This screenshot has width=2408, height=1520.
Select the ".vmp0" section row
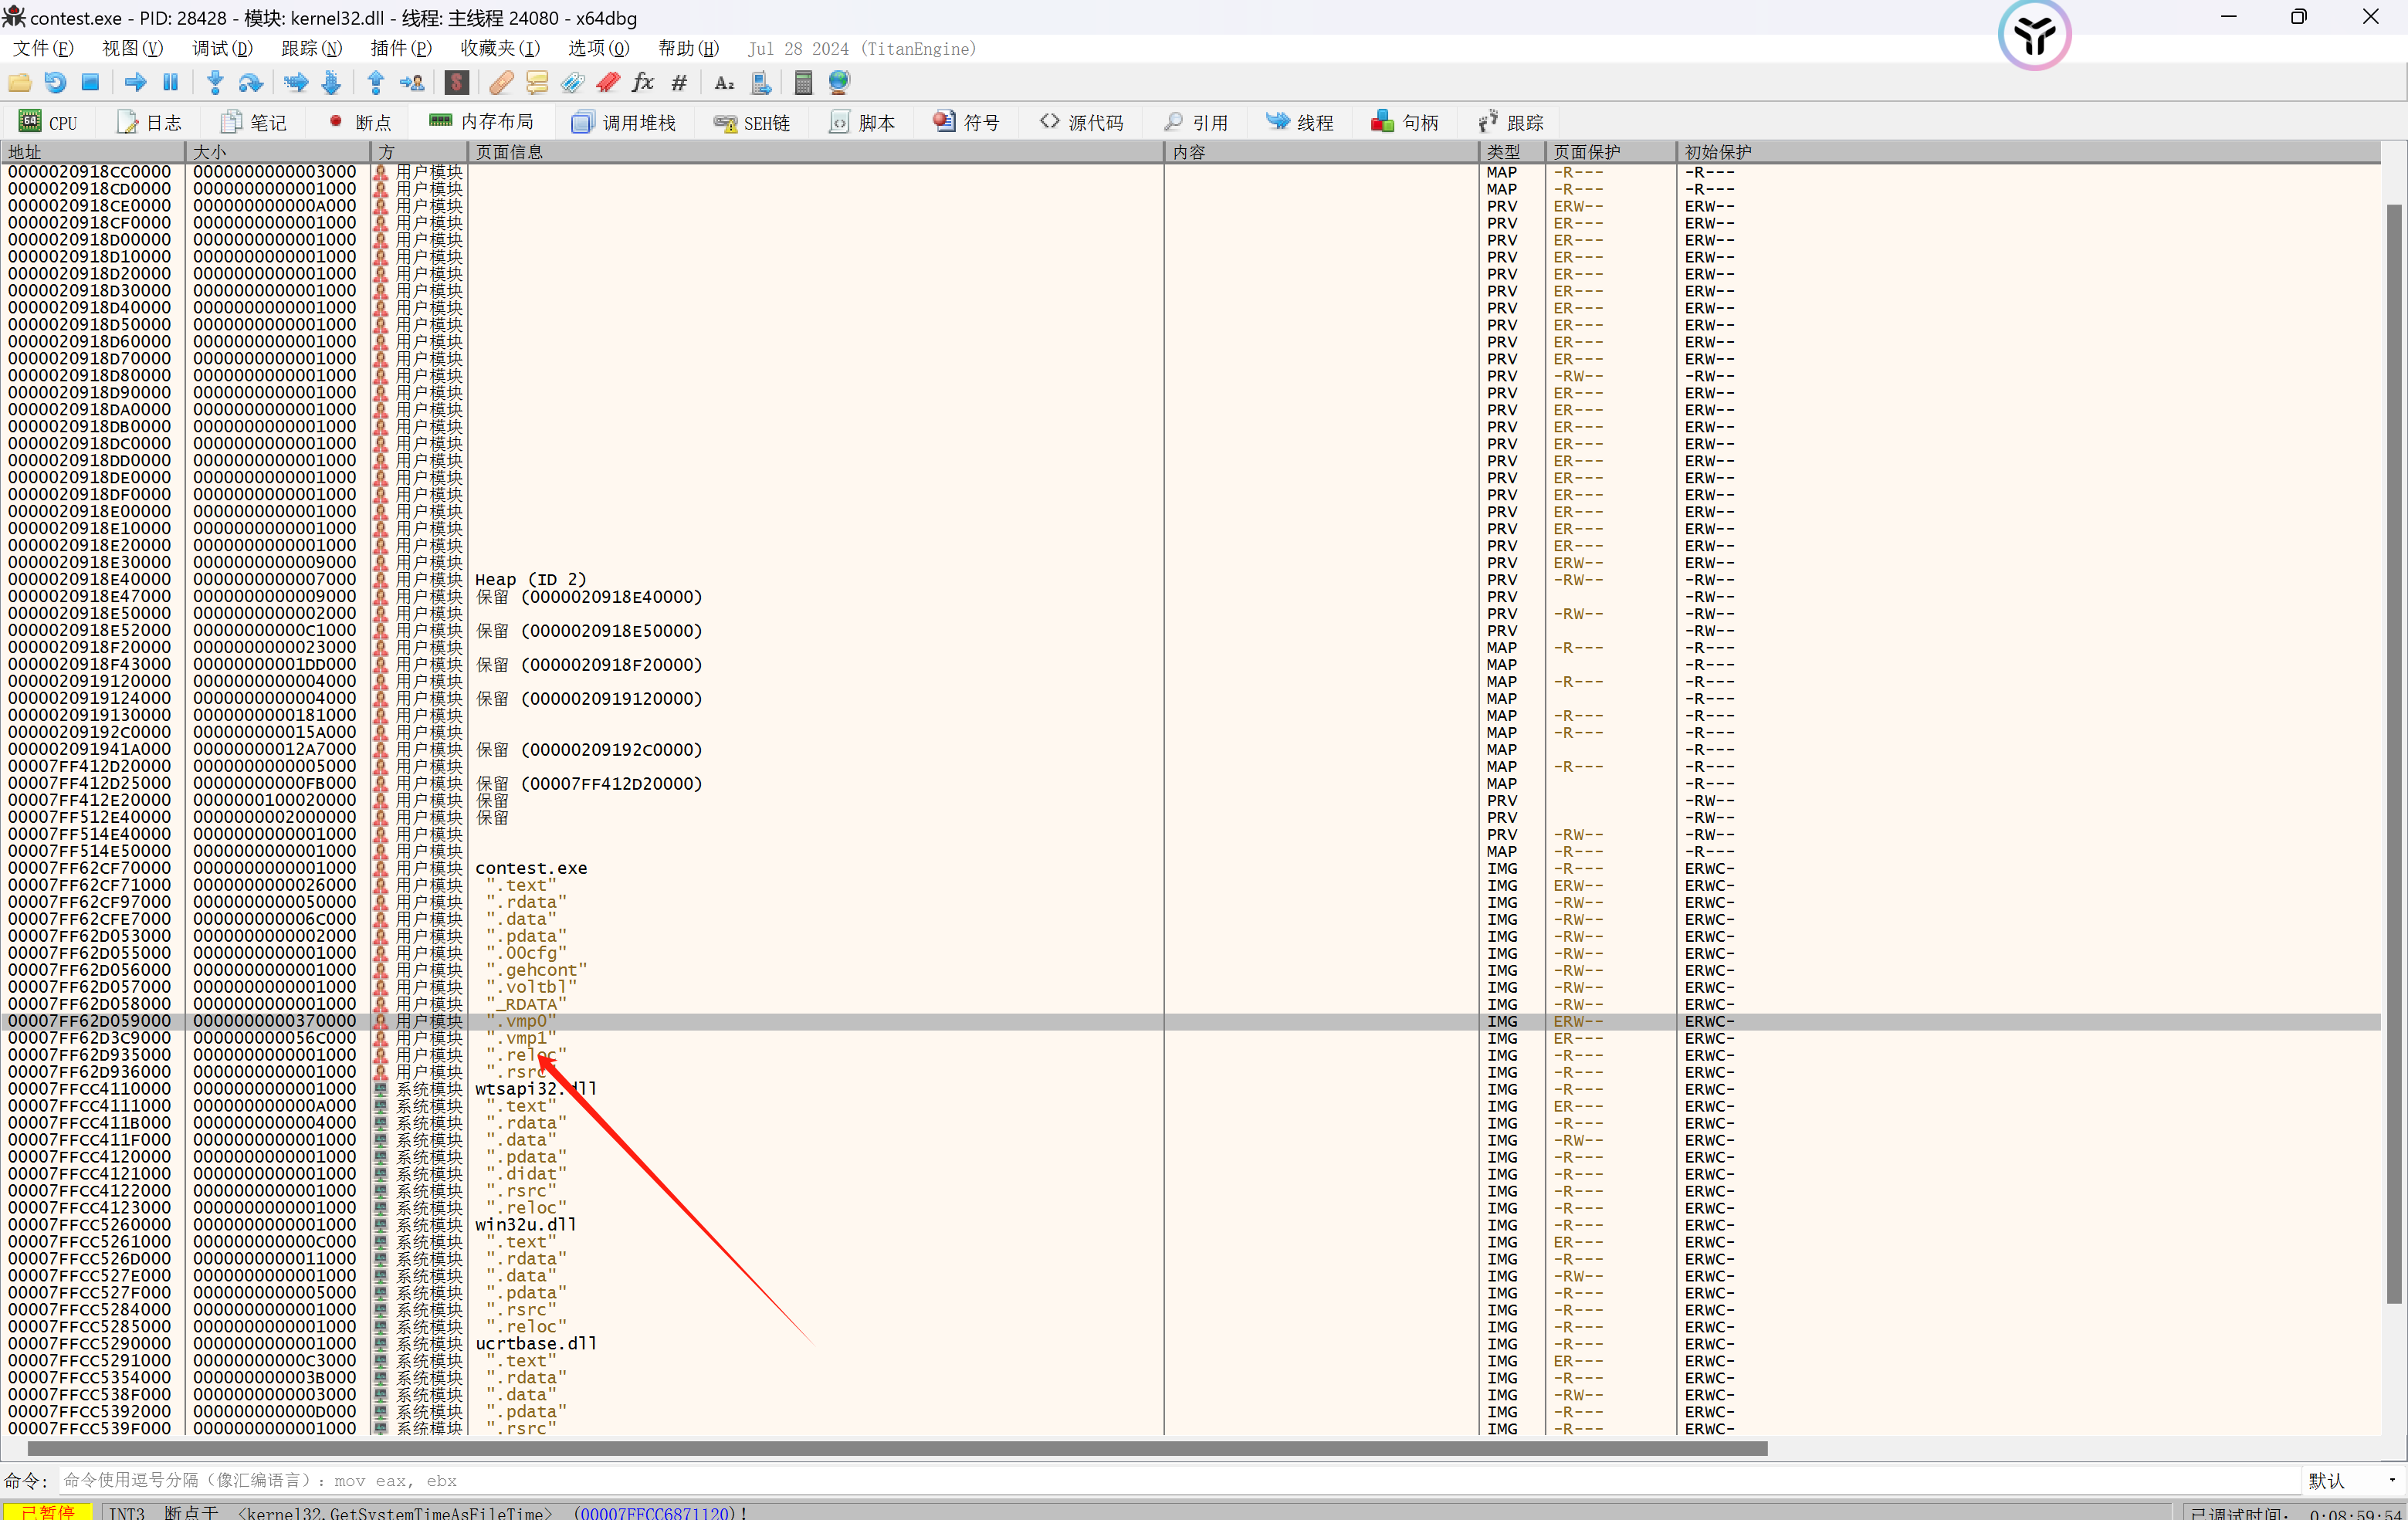pos(1190,1021)
